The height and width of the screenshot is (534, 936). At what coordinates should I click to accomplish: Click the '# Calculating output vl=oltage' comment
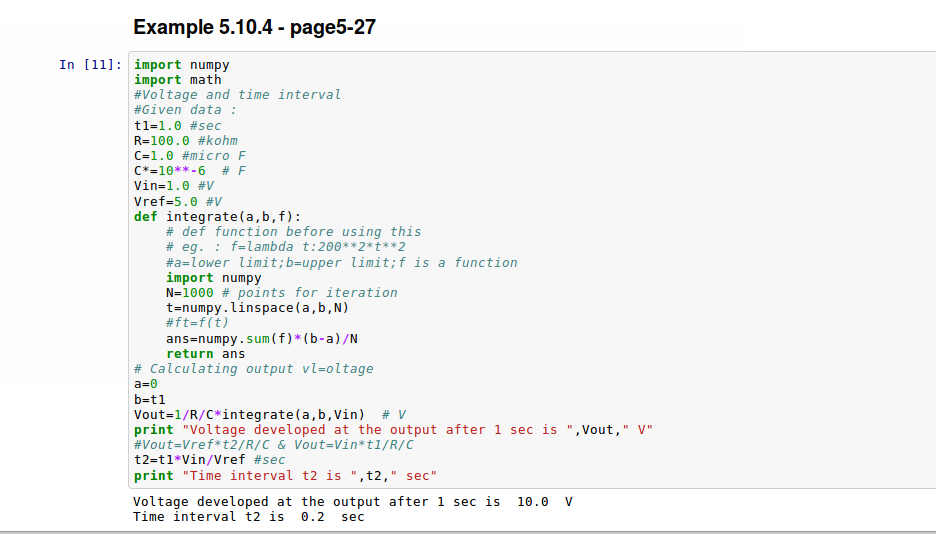coord(253,369)
